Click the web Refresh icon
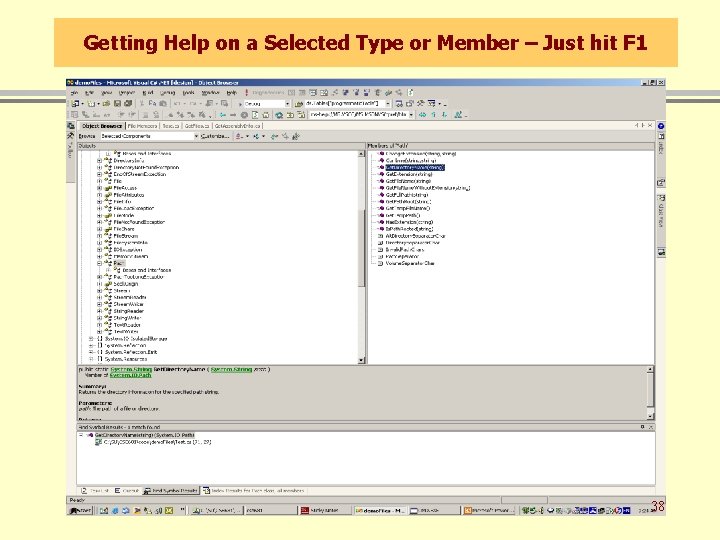This screenshot has width=720, height=540. pyautogui.click(x=255, y=115)
